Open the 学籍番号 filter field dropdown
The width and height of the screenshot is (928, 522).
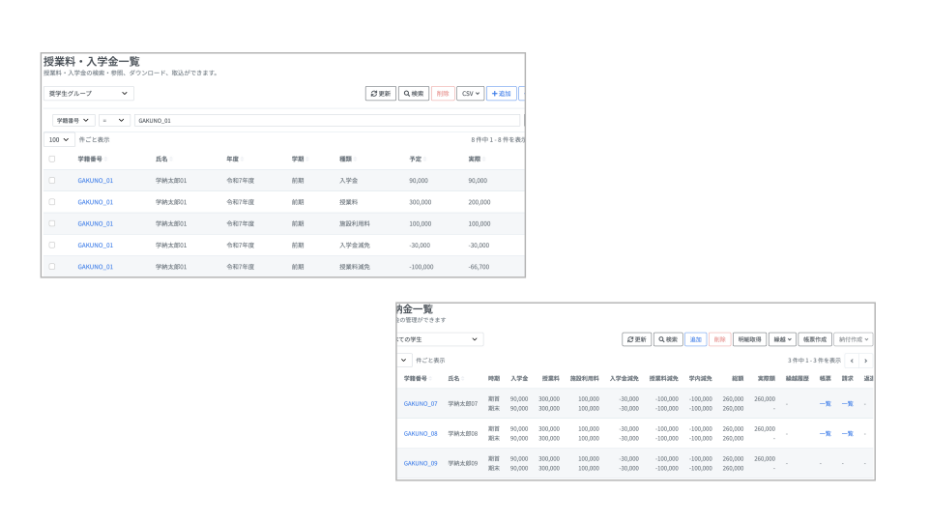click(x=73, y=120)
